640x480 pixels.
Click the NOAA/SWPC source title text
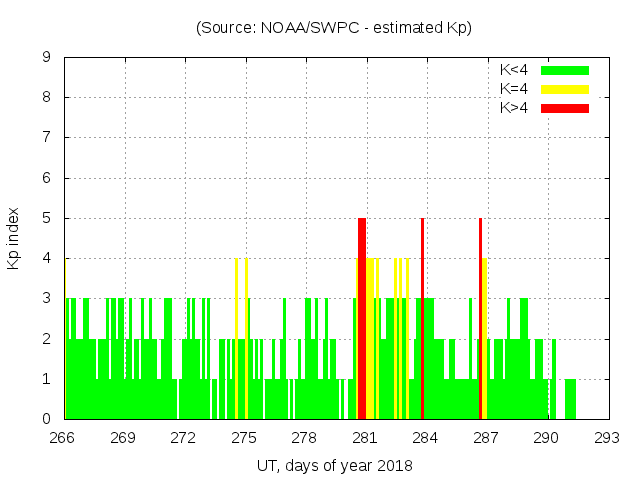pyautogui.click(x=334, y=28)
